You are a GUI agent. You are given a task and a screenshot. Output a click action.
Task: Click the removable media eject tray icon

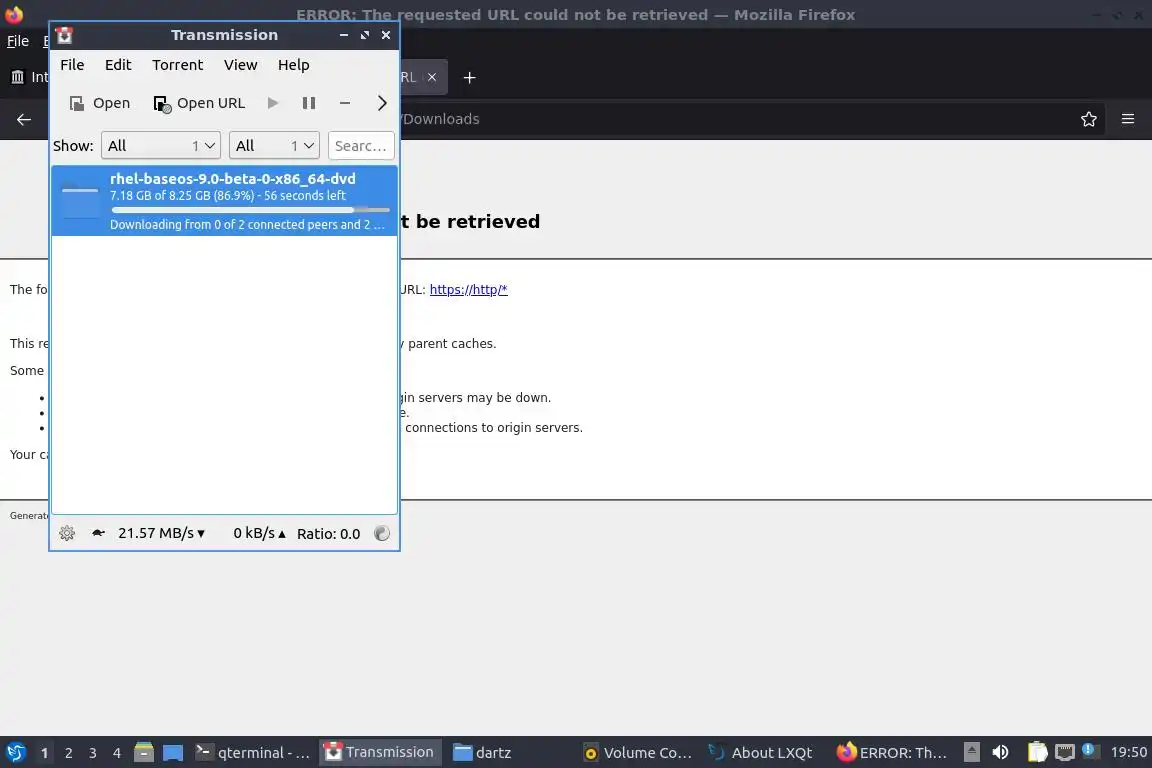point(971,752)
